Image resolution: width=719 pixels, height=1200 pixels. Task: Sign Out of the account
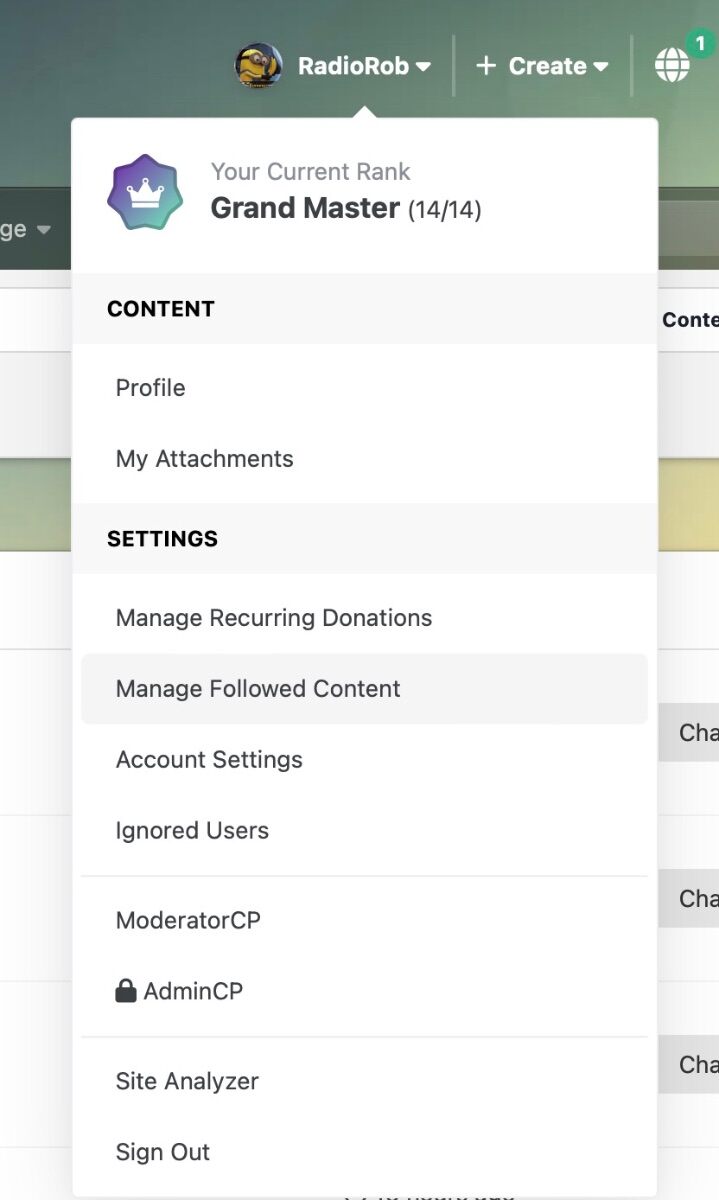pos(364,1153)
